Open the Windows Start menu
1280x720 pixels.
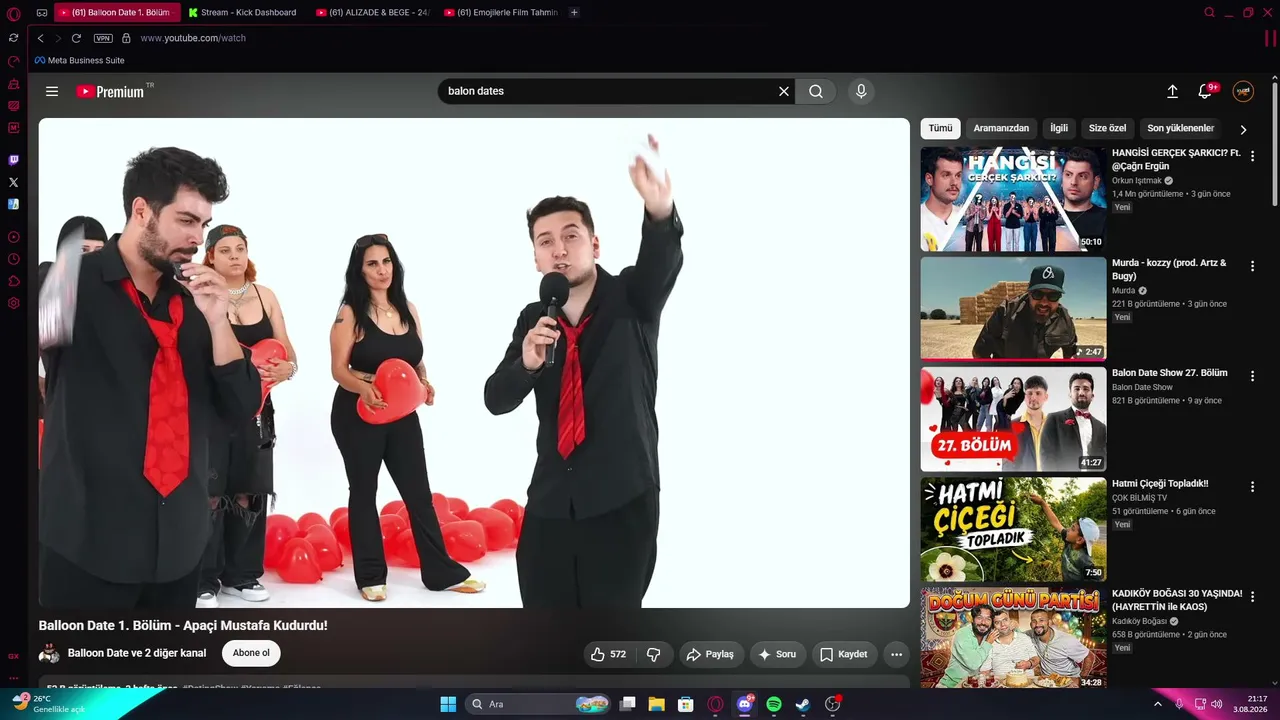coord(448,704)
